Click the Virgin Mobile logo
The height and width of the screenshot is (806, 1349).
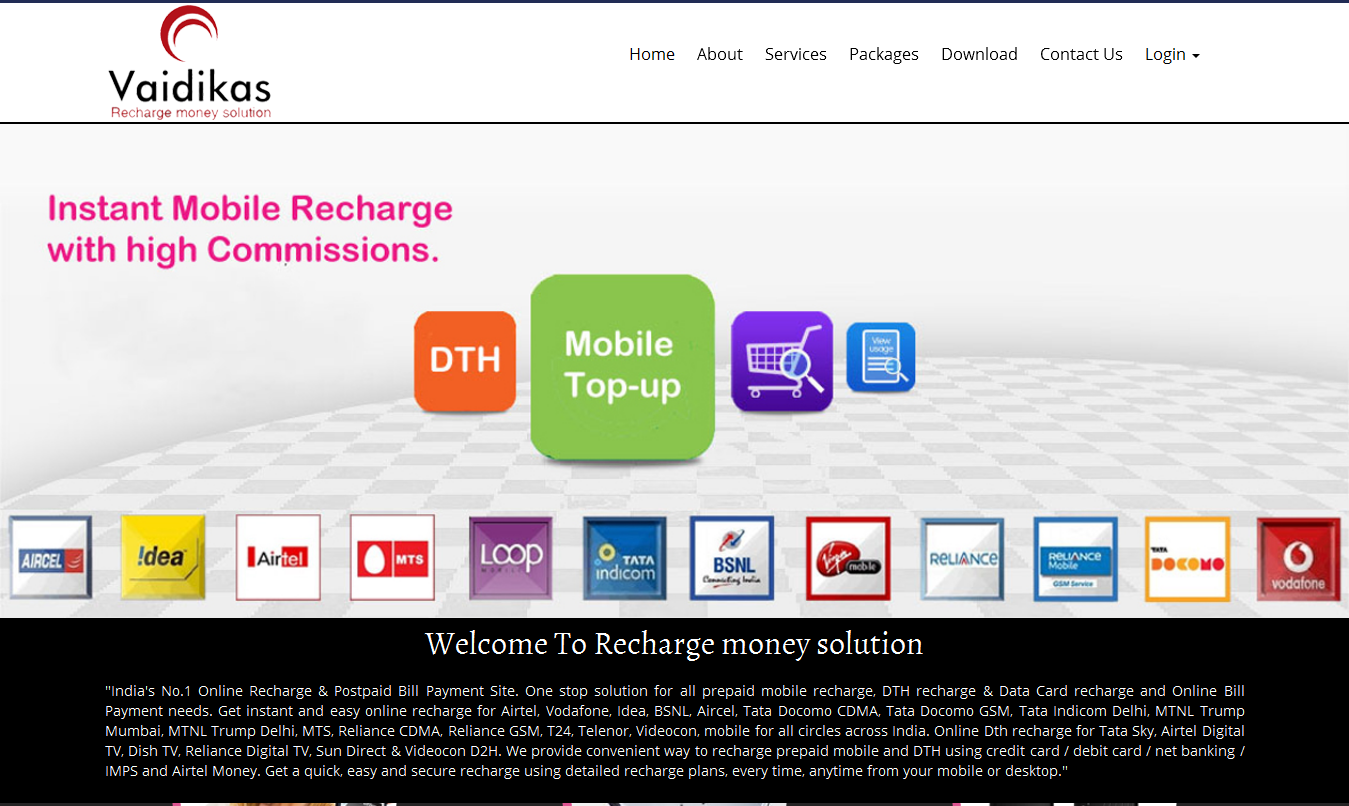point(848,558)
